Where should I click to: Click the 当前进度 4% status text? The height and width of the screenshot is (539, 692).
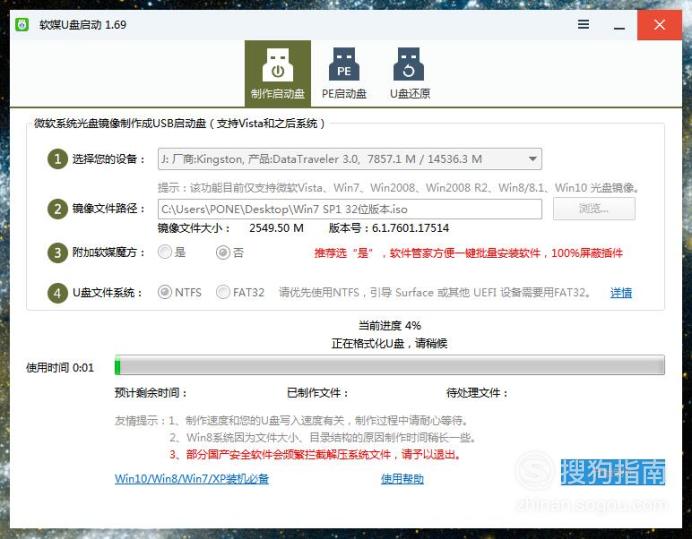point(390,326)
